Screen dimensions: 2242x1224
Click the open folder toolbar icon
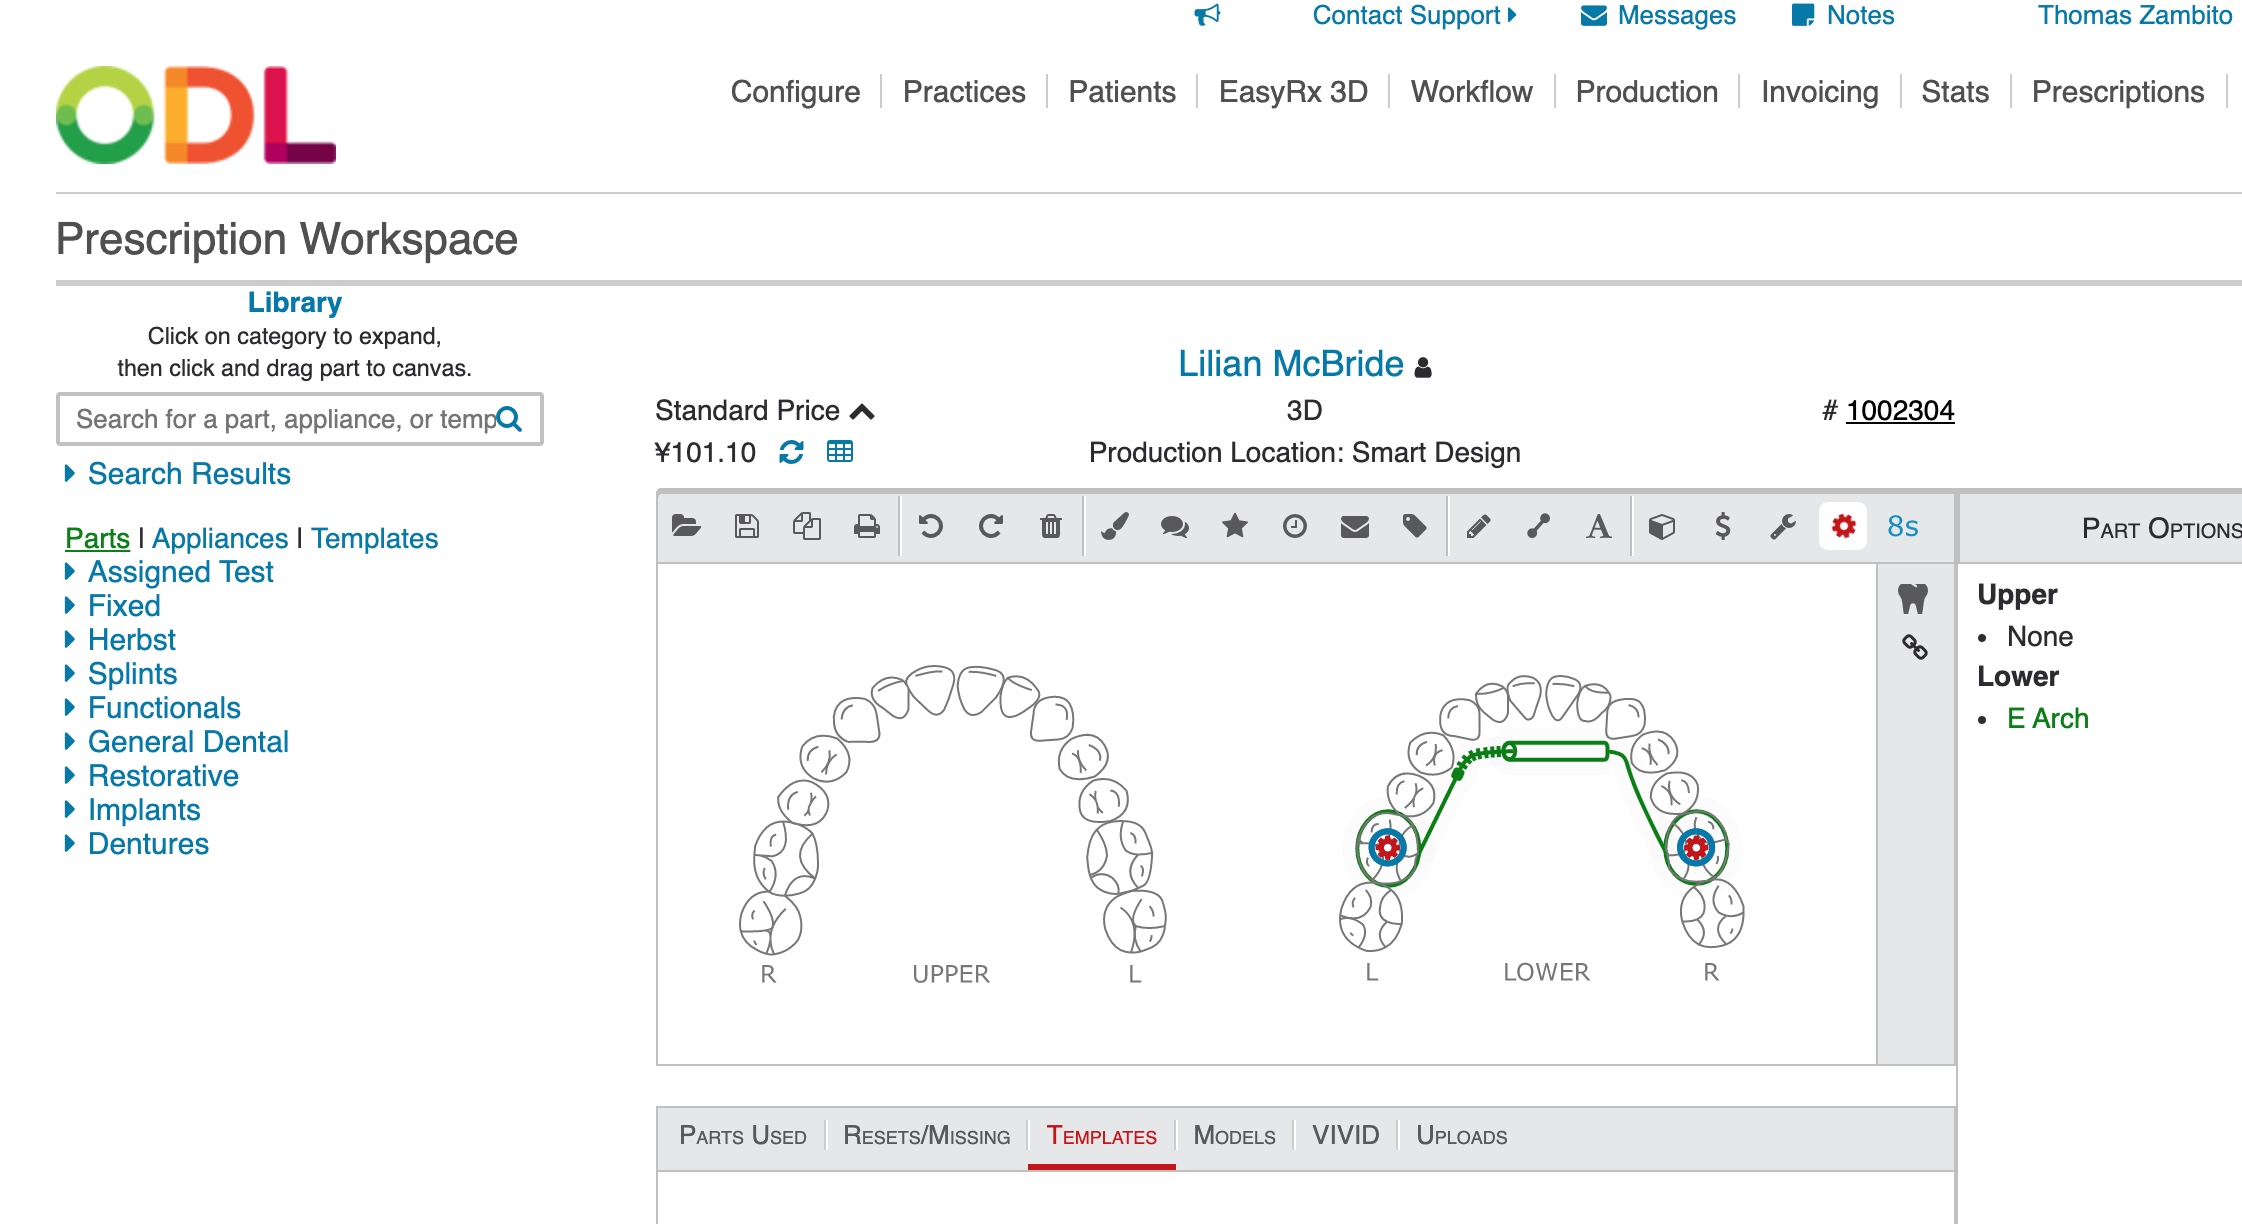686,526
